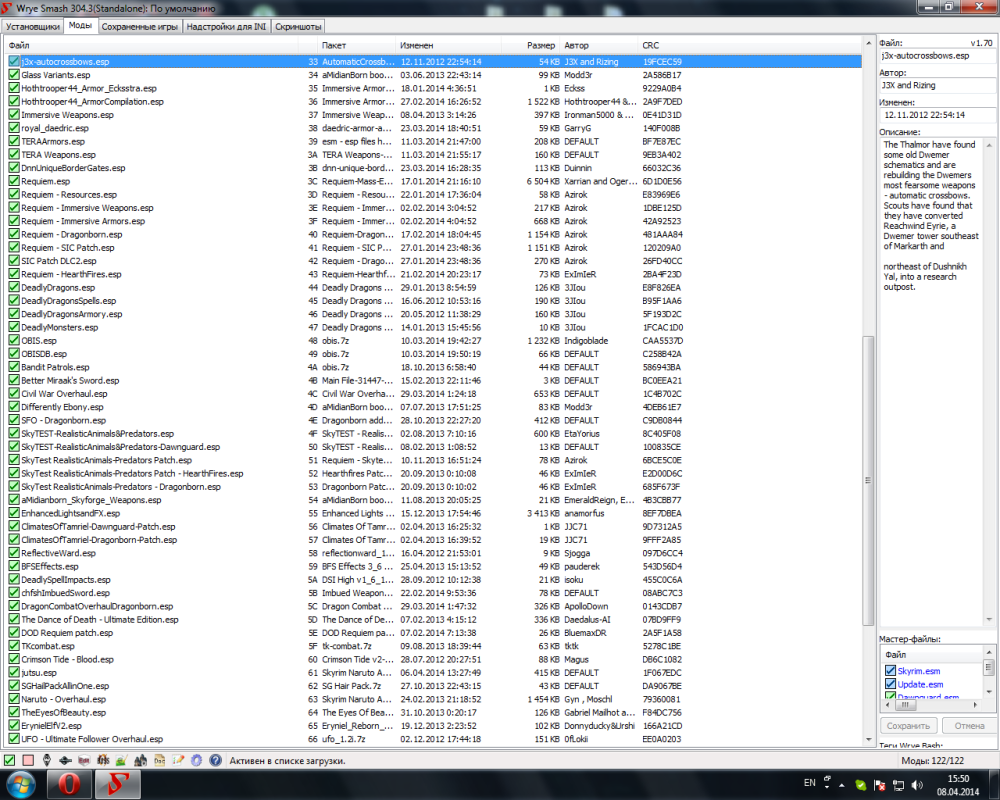This screenshot has height=800, width=1000.
Task: Open the Doc Browser icon
Action: 159,760
